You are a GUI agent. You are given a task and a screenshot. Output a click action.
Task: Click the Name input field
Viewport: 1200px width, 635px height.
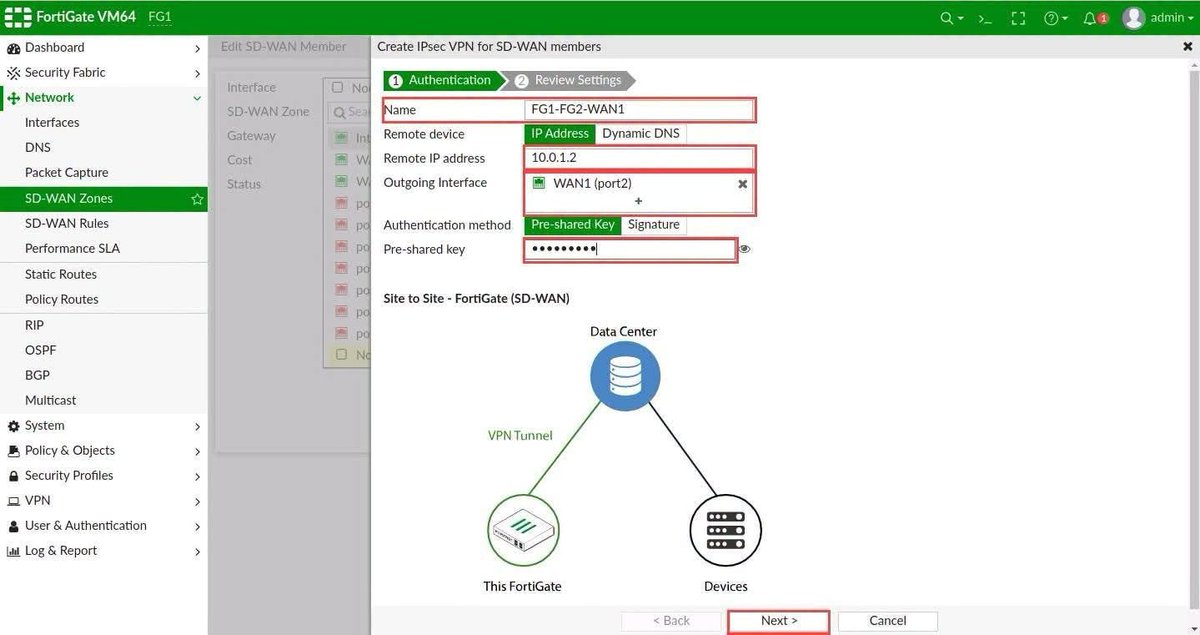(x=638, y=110)
